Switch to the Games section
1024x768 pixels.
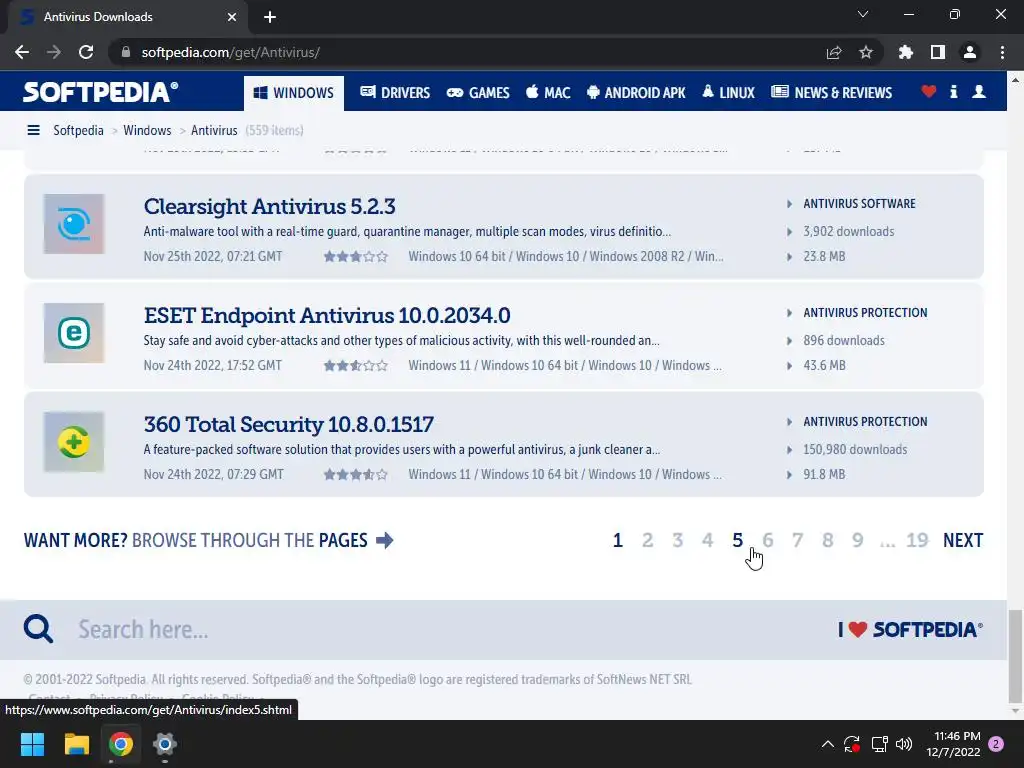[478, 93]
